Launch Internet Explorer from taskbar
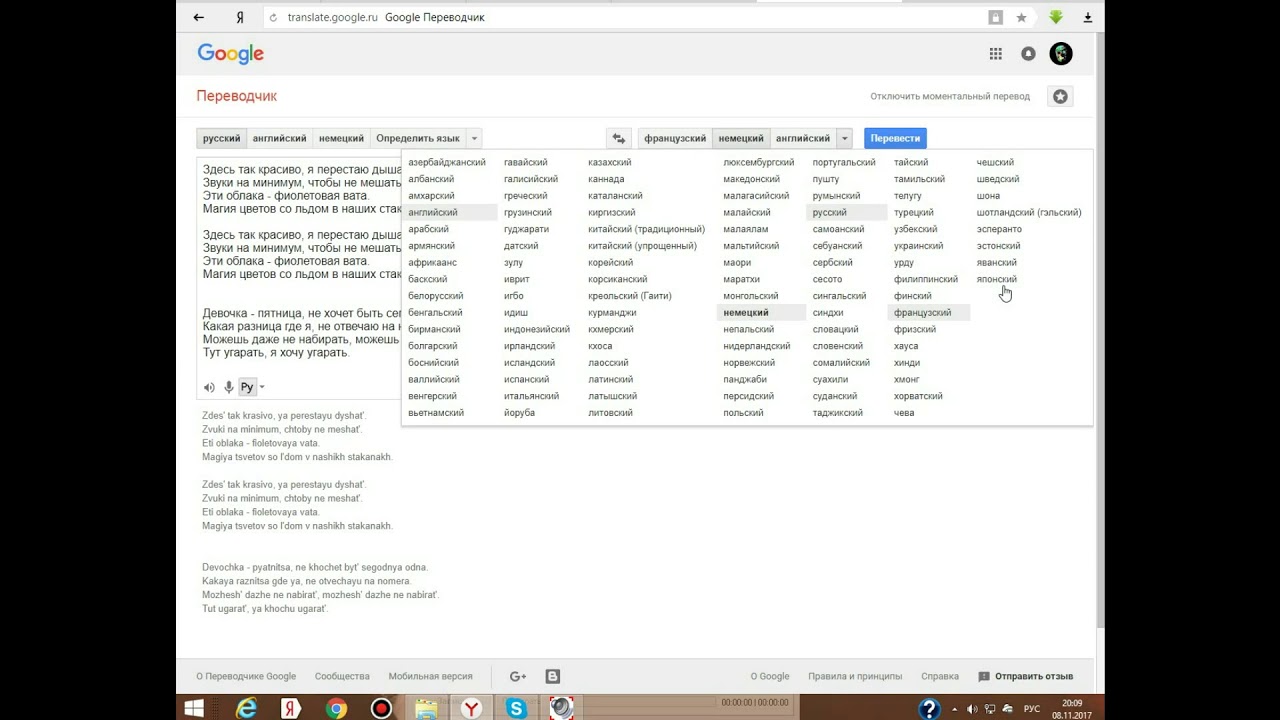1280x720 pixels. coord(246,708)
